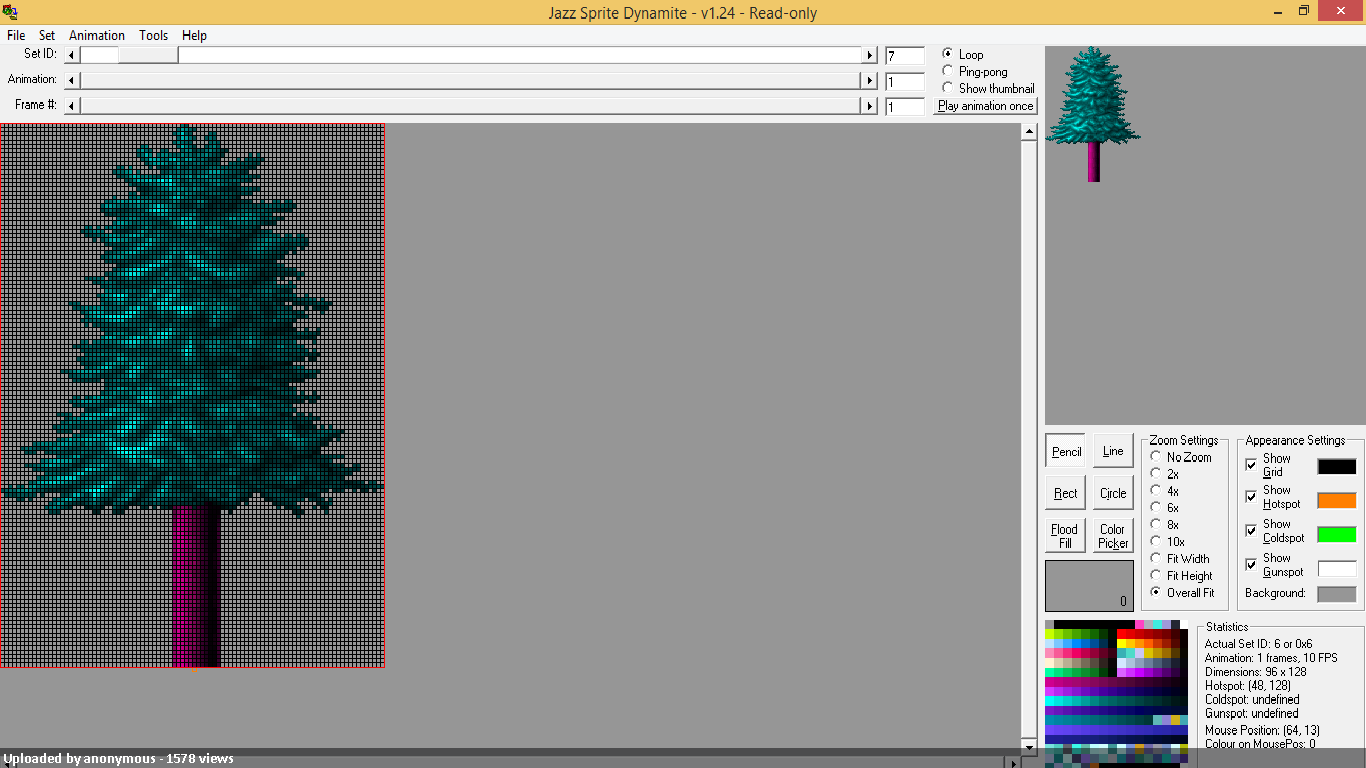The image size is (1366, 768).
Task: Select the Pencil drawing tool
Action: (x=1066, y=451)
